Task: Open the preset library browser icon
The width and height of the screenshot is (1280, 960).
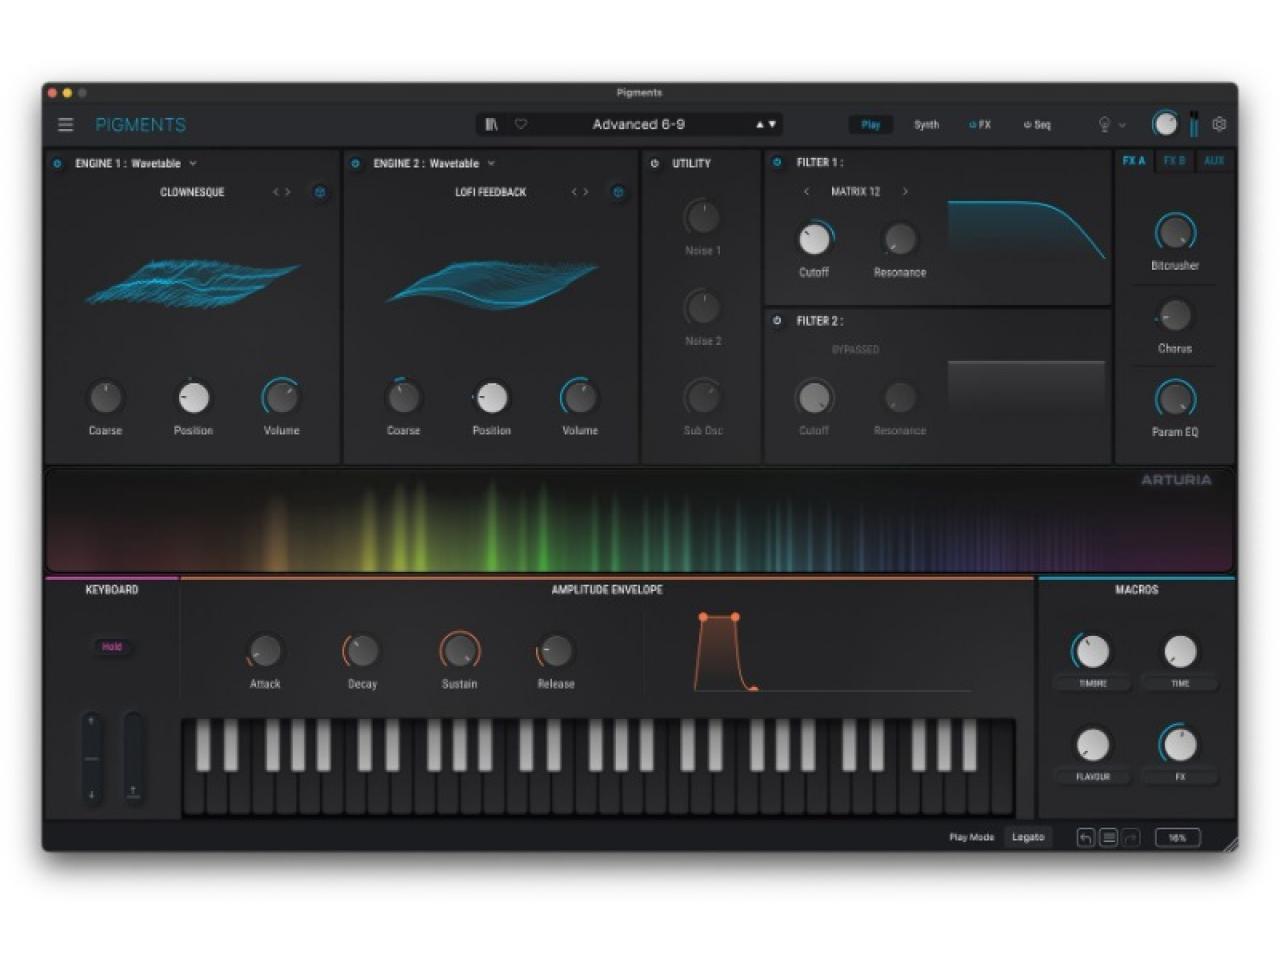Action: (x=491, y=124)
